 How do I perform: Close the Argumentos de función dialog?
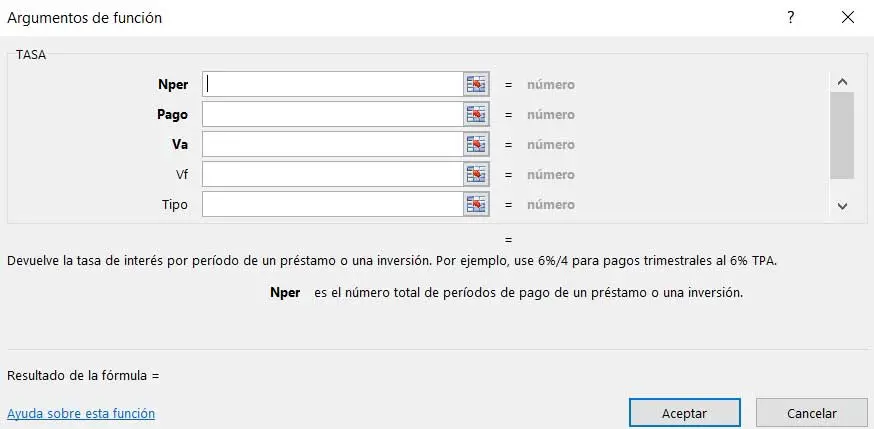[848, 18]
